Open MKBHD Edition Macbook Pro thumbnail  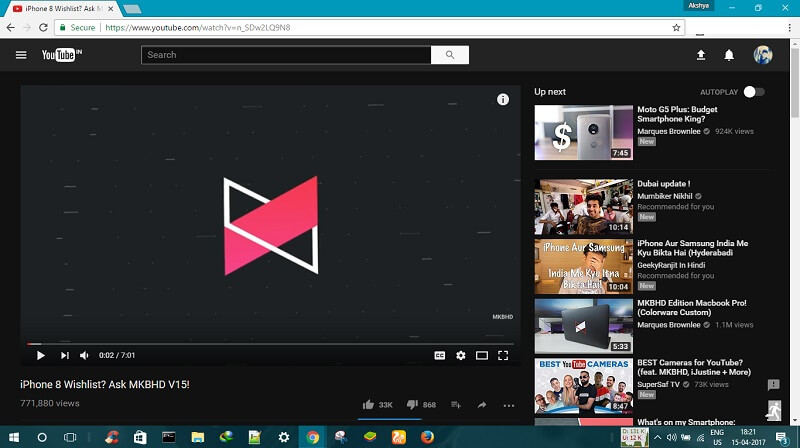coord(583,326)
